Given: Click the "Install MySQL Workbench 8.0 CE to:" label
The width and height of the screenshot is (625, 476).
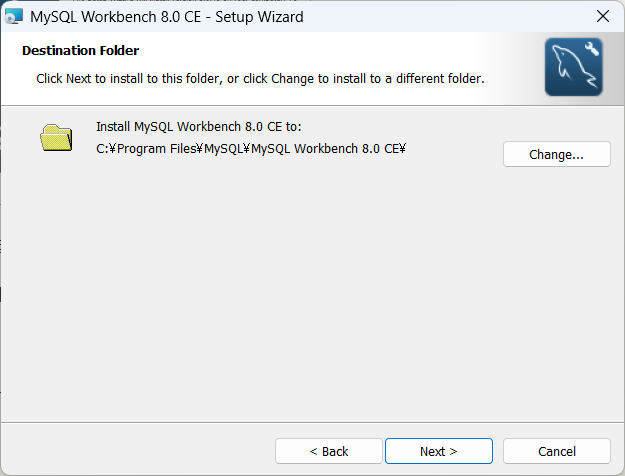Looking at the screenshot, I should click(x=198, y=127).
